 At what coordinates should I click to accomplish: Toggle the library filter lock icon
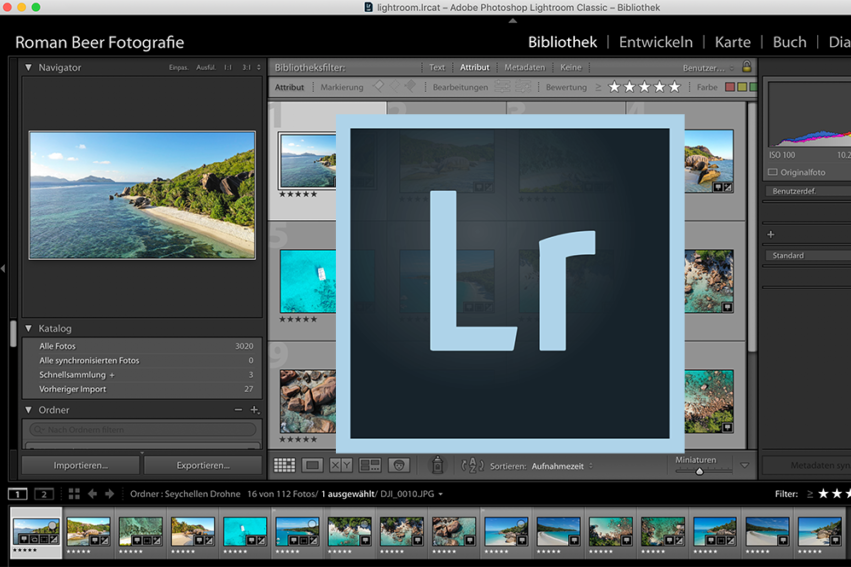(x=747, y=67)
